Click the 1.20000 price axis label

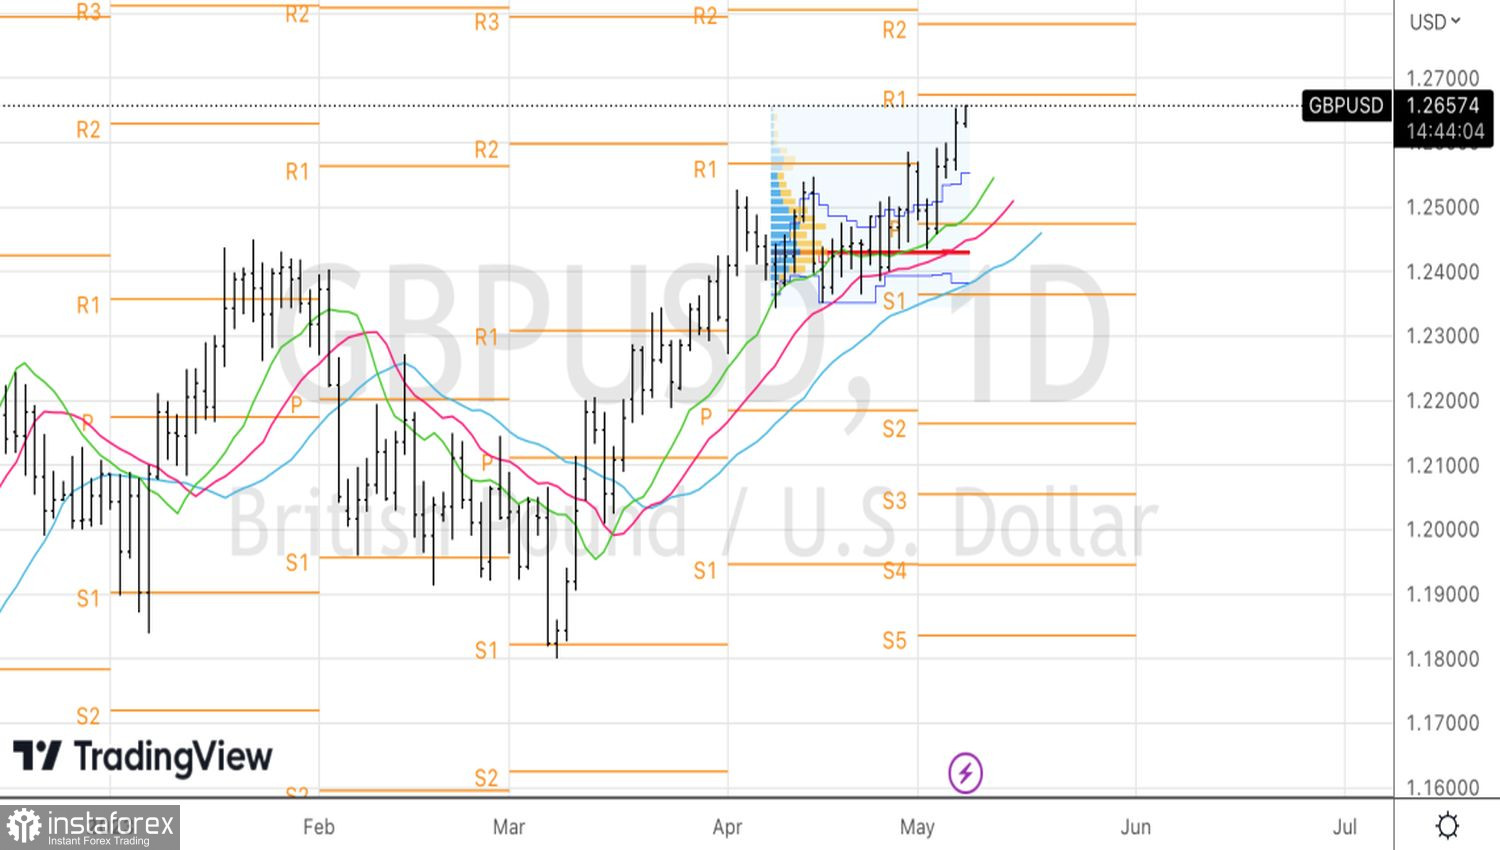(1442, 529)
